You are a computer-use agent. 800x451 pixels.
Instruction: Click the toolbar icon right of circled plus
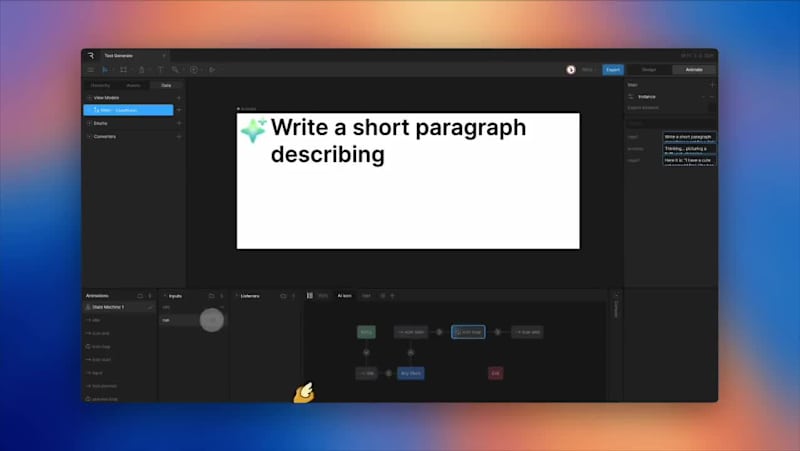[x=212, y=69]
